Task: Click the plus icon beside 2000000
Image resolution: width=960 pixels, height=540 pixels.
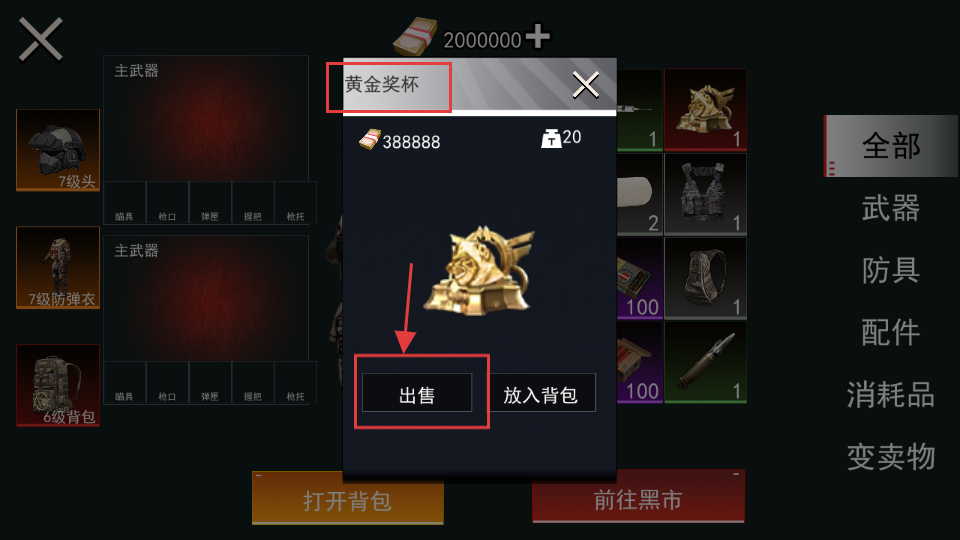Action: tap(538, 36)
